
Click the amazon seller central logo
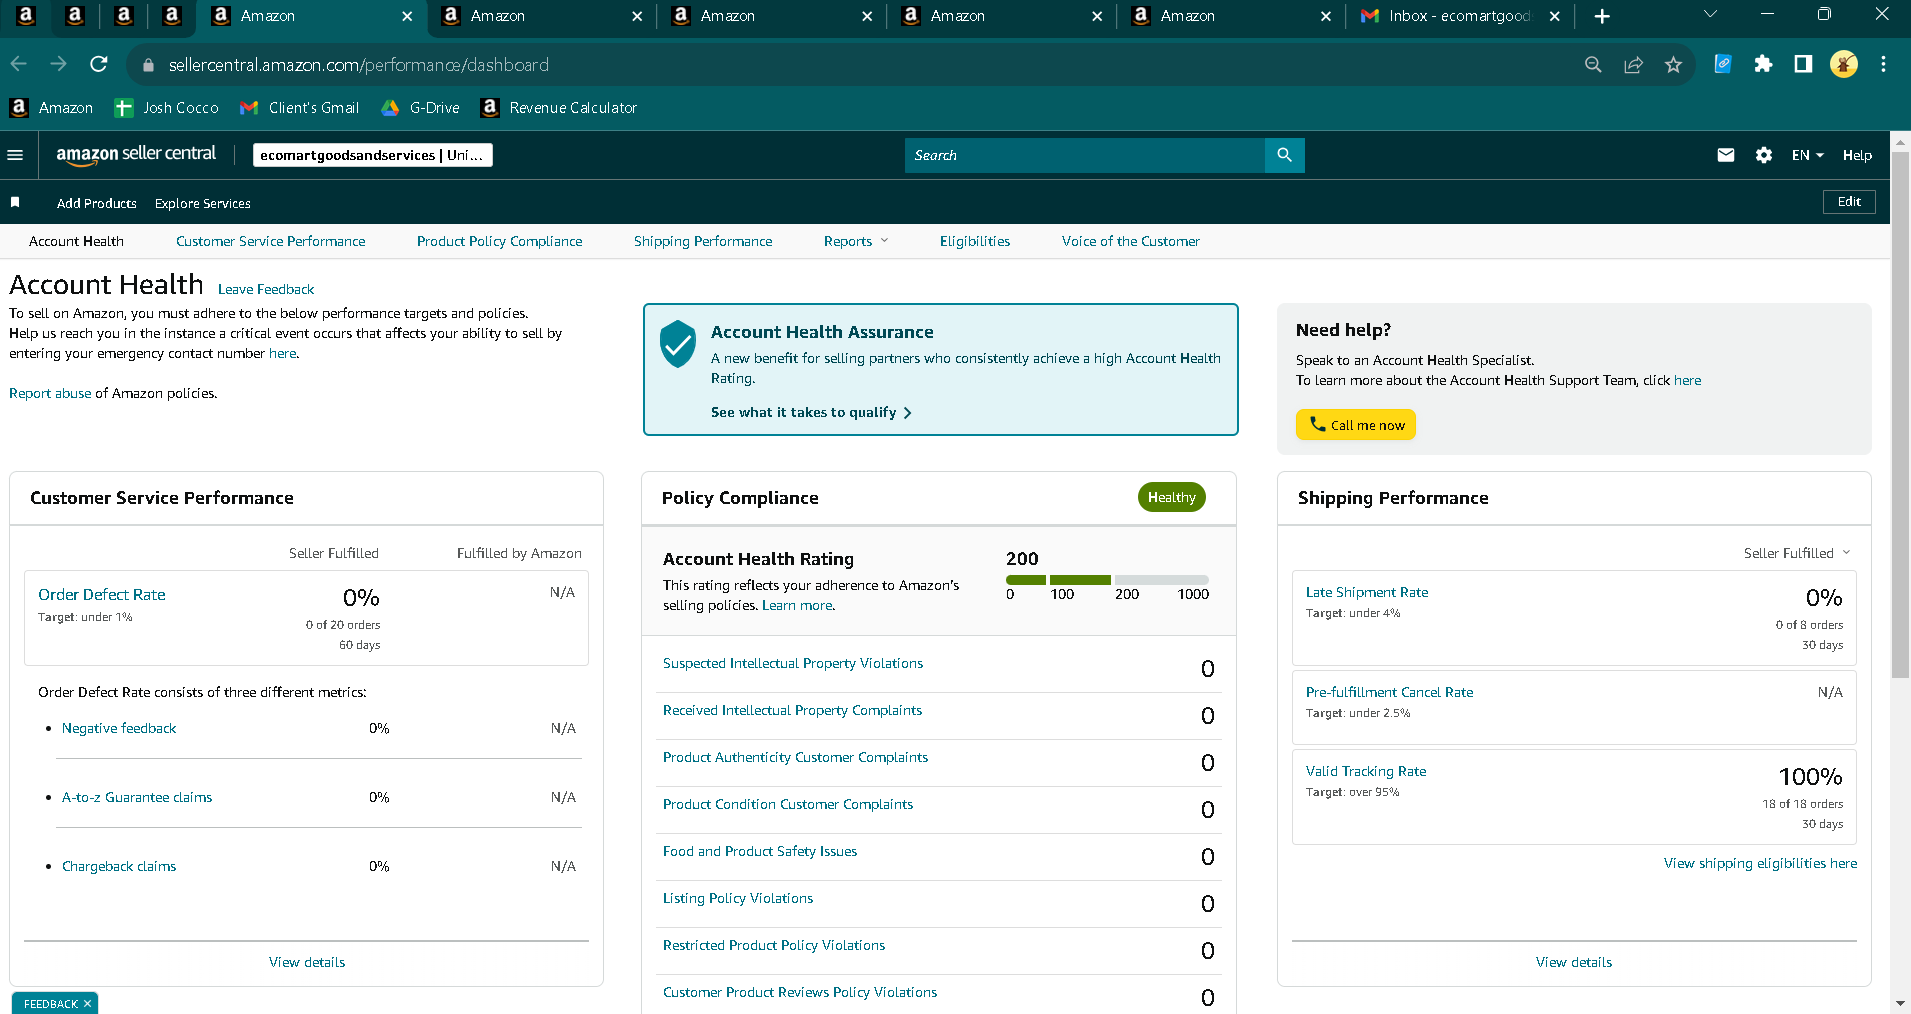(136, 155)
